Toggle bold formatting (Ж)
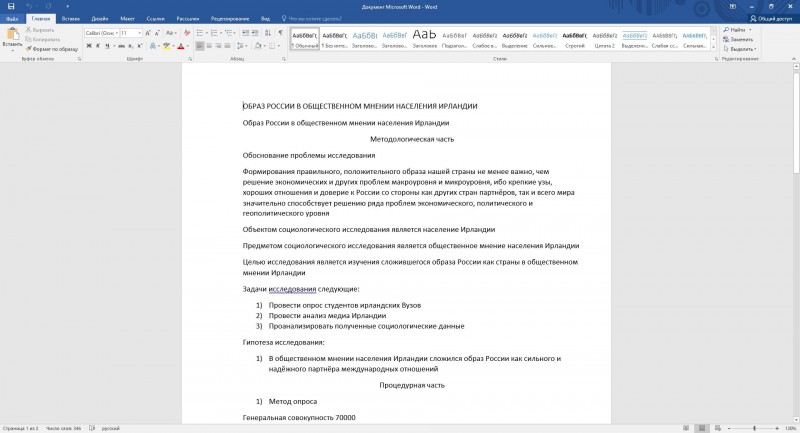 point(89,46)
